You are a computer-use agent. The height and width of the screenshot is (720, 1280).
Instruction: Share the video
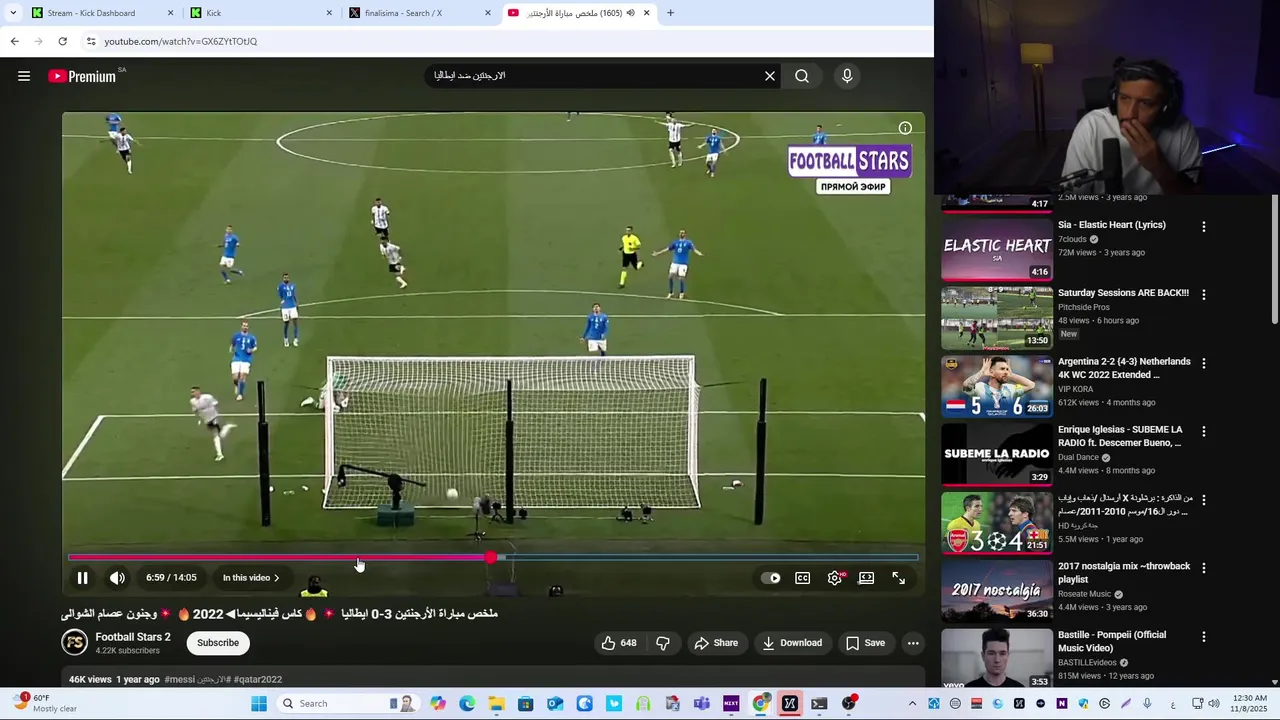716,643
